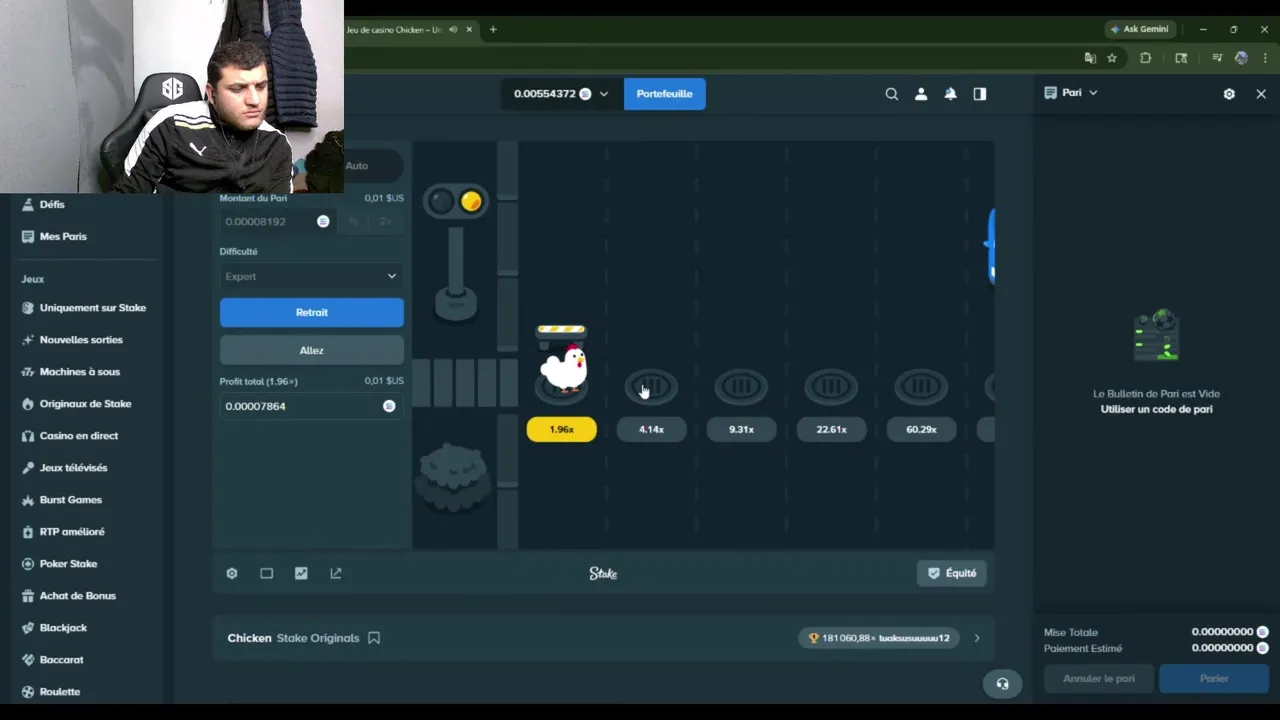The image size is (1280, 720).
Task: Open RTP amélioré category
Action: (72, 532)
